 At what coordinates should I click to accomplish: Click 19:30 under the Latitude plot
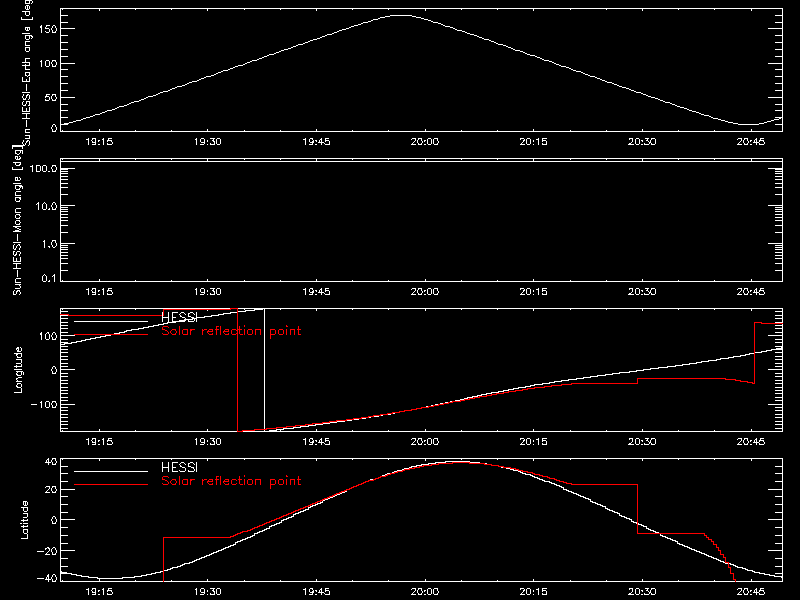point(208,592)
